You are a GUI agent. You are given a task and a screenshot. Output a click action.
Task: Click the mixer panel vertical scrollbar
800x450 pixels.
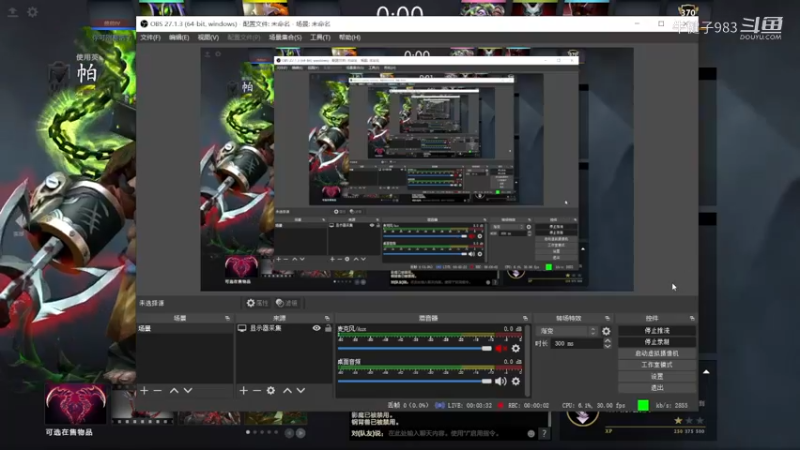point(528,360)
